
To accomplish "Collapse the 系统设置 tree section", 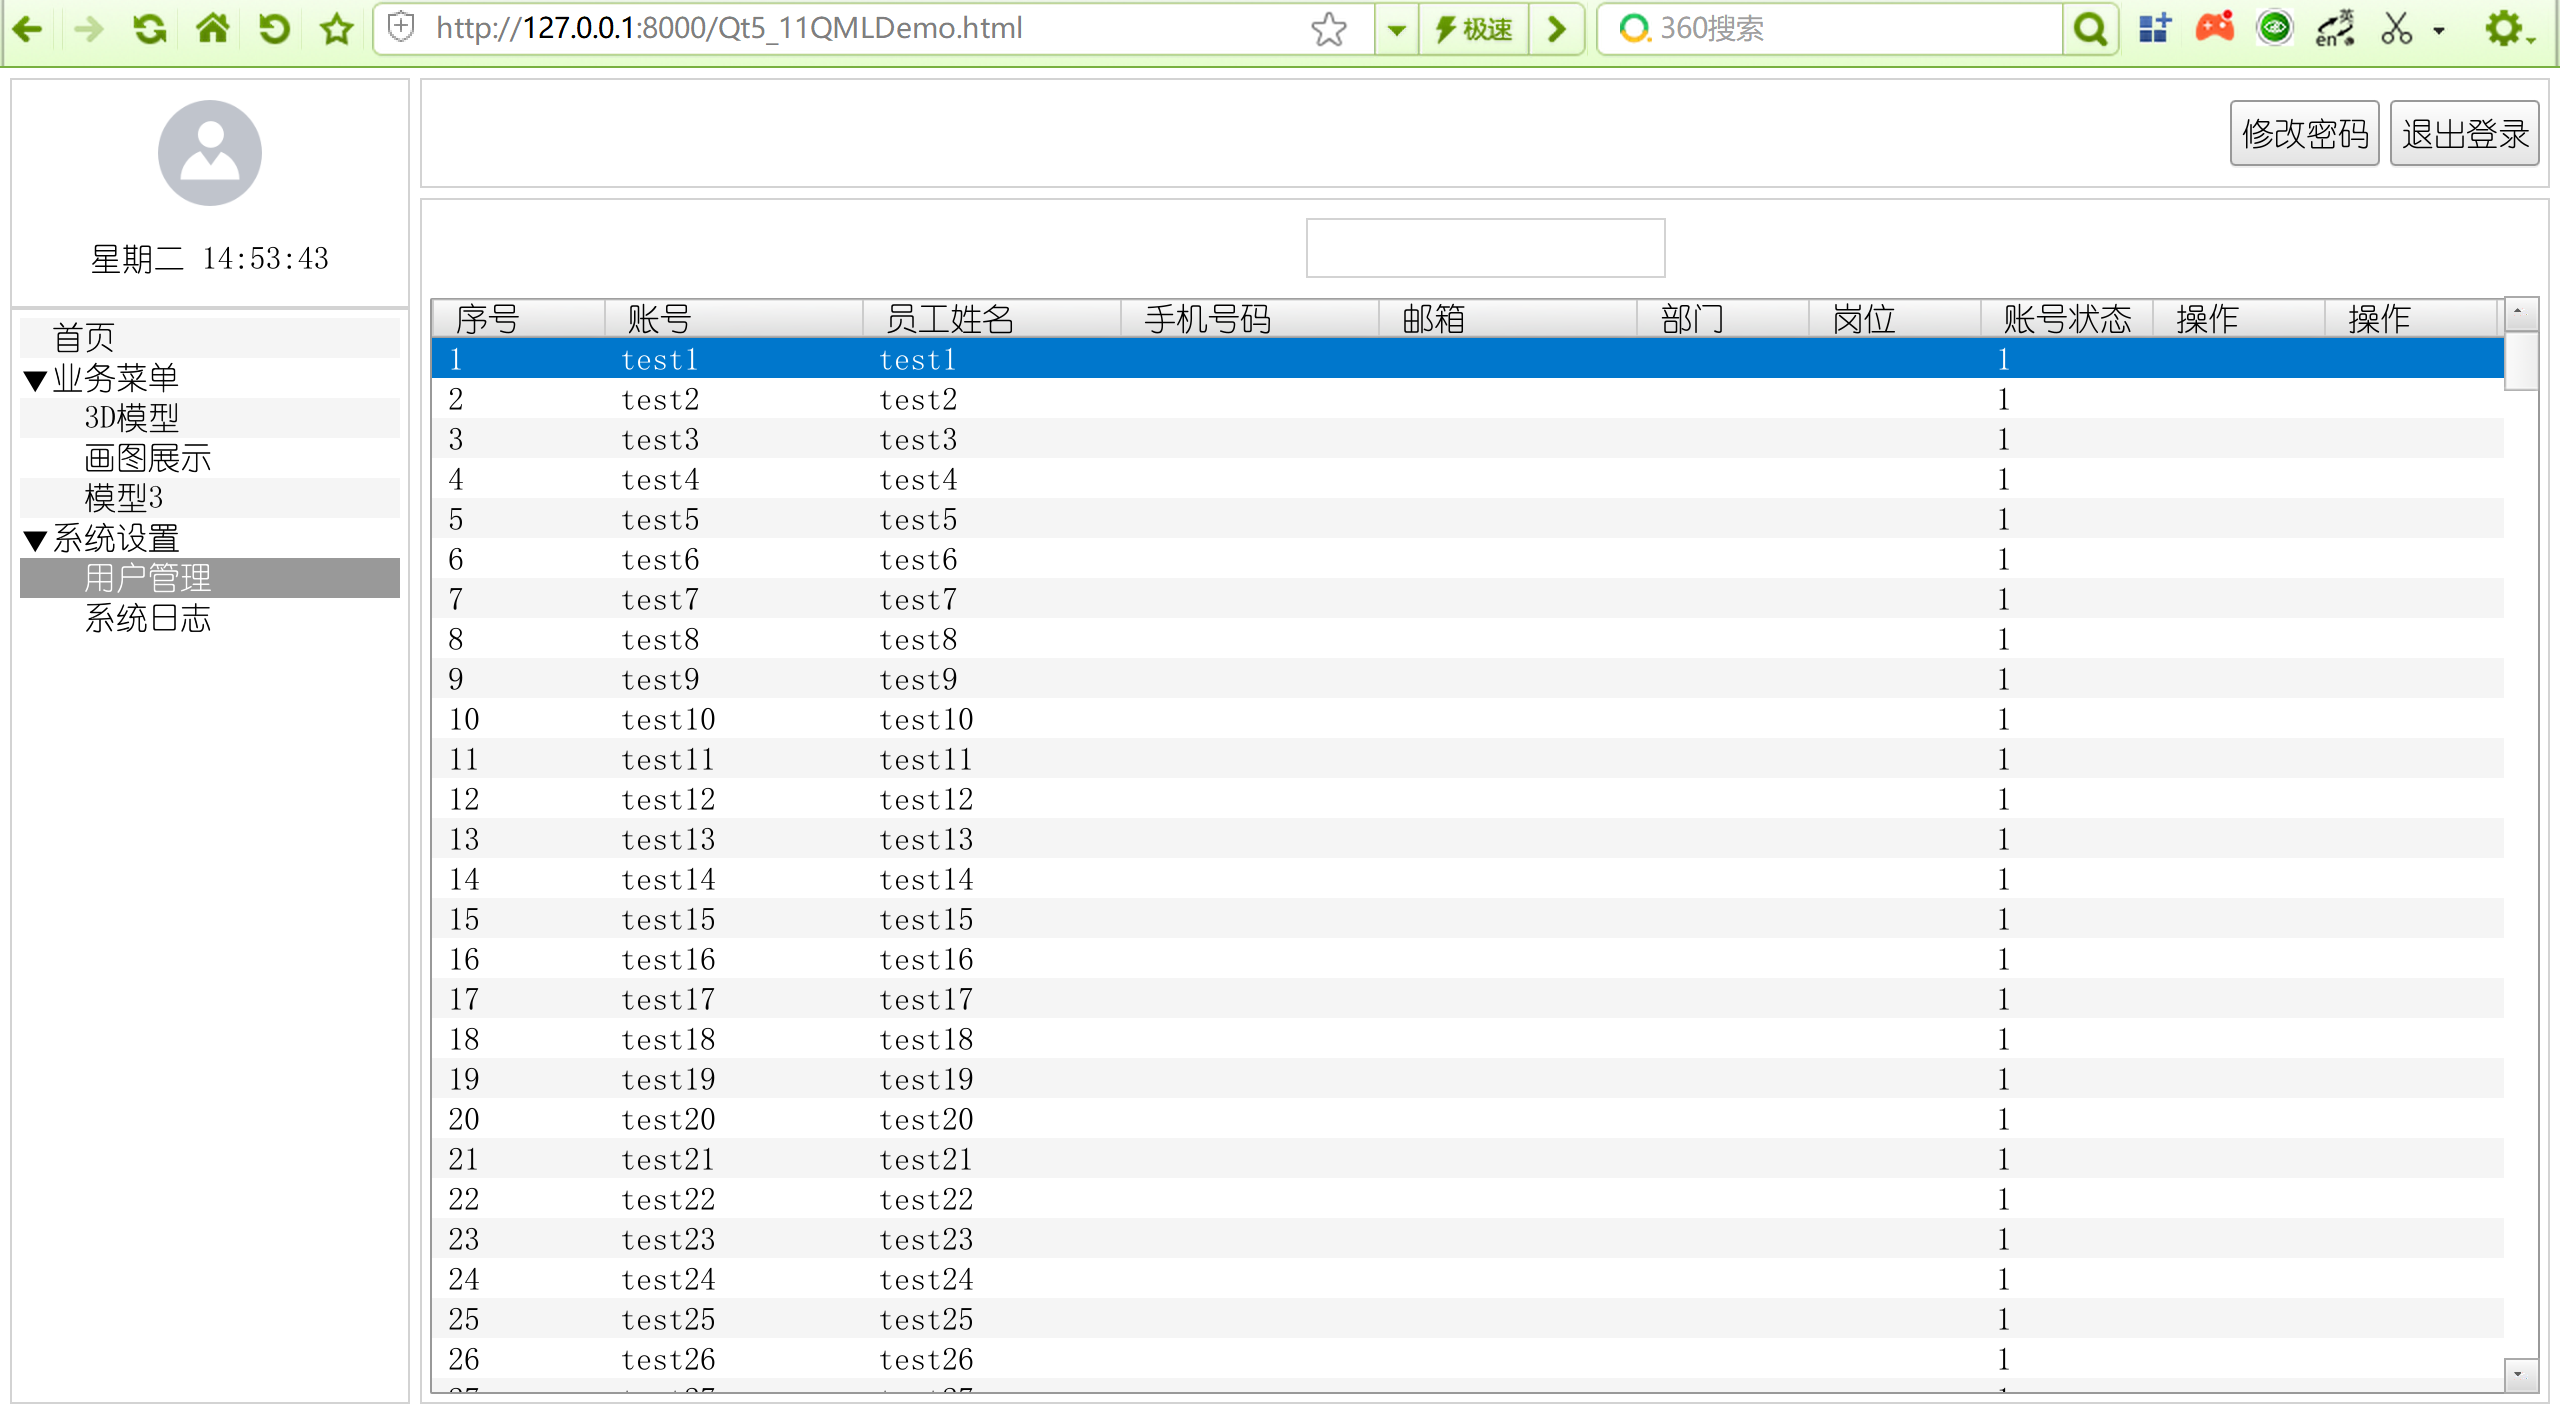I will click(x=36, y=541).
